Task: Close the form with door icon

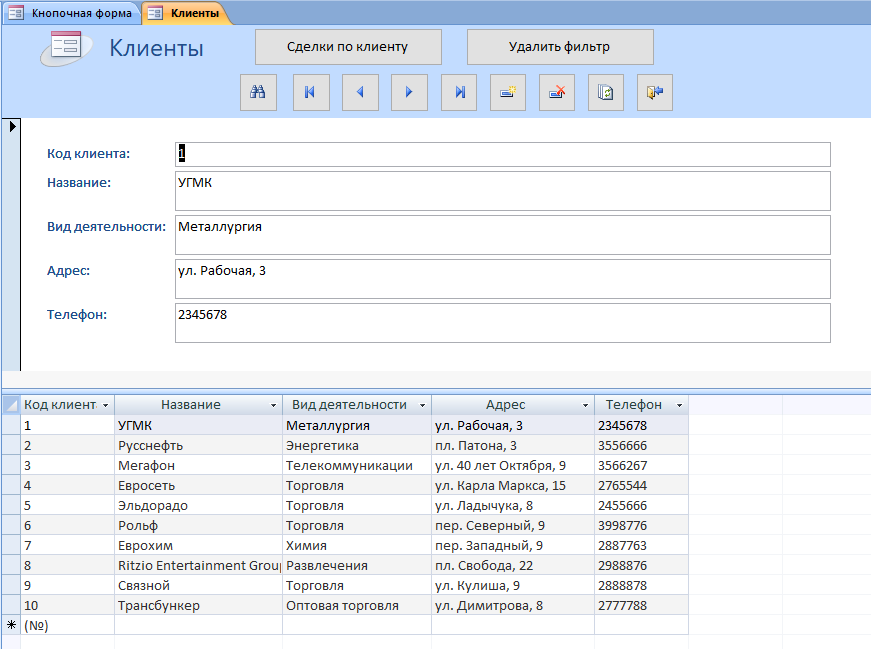Action: pos(654,92)
